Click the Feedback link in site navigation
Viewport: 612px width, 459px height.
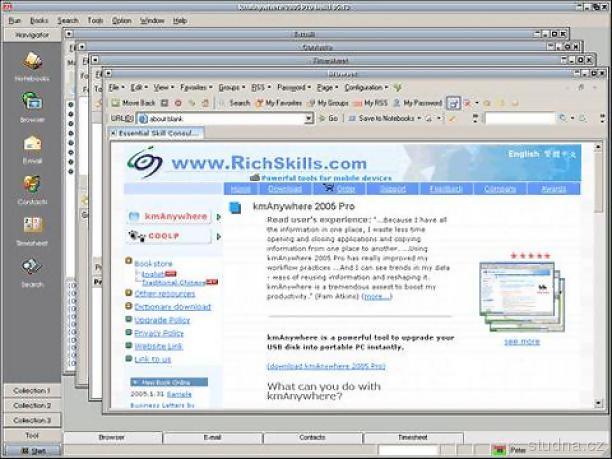click(x=446, y=189)
